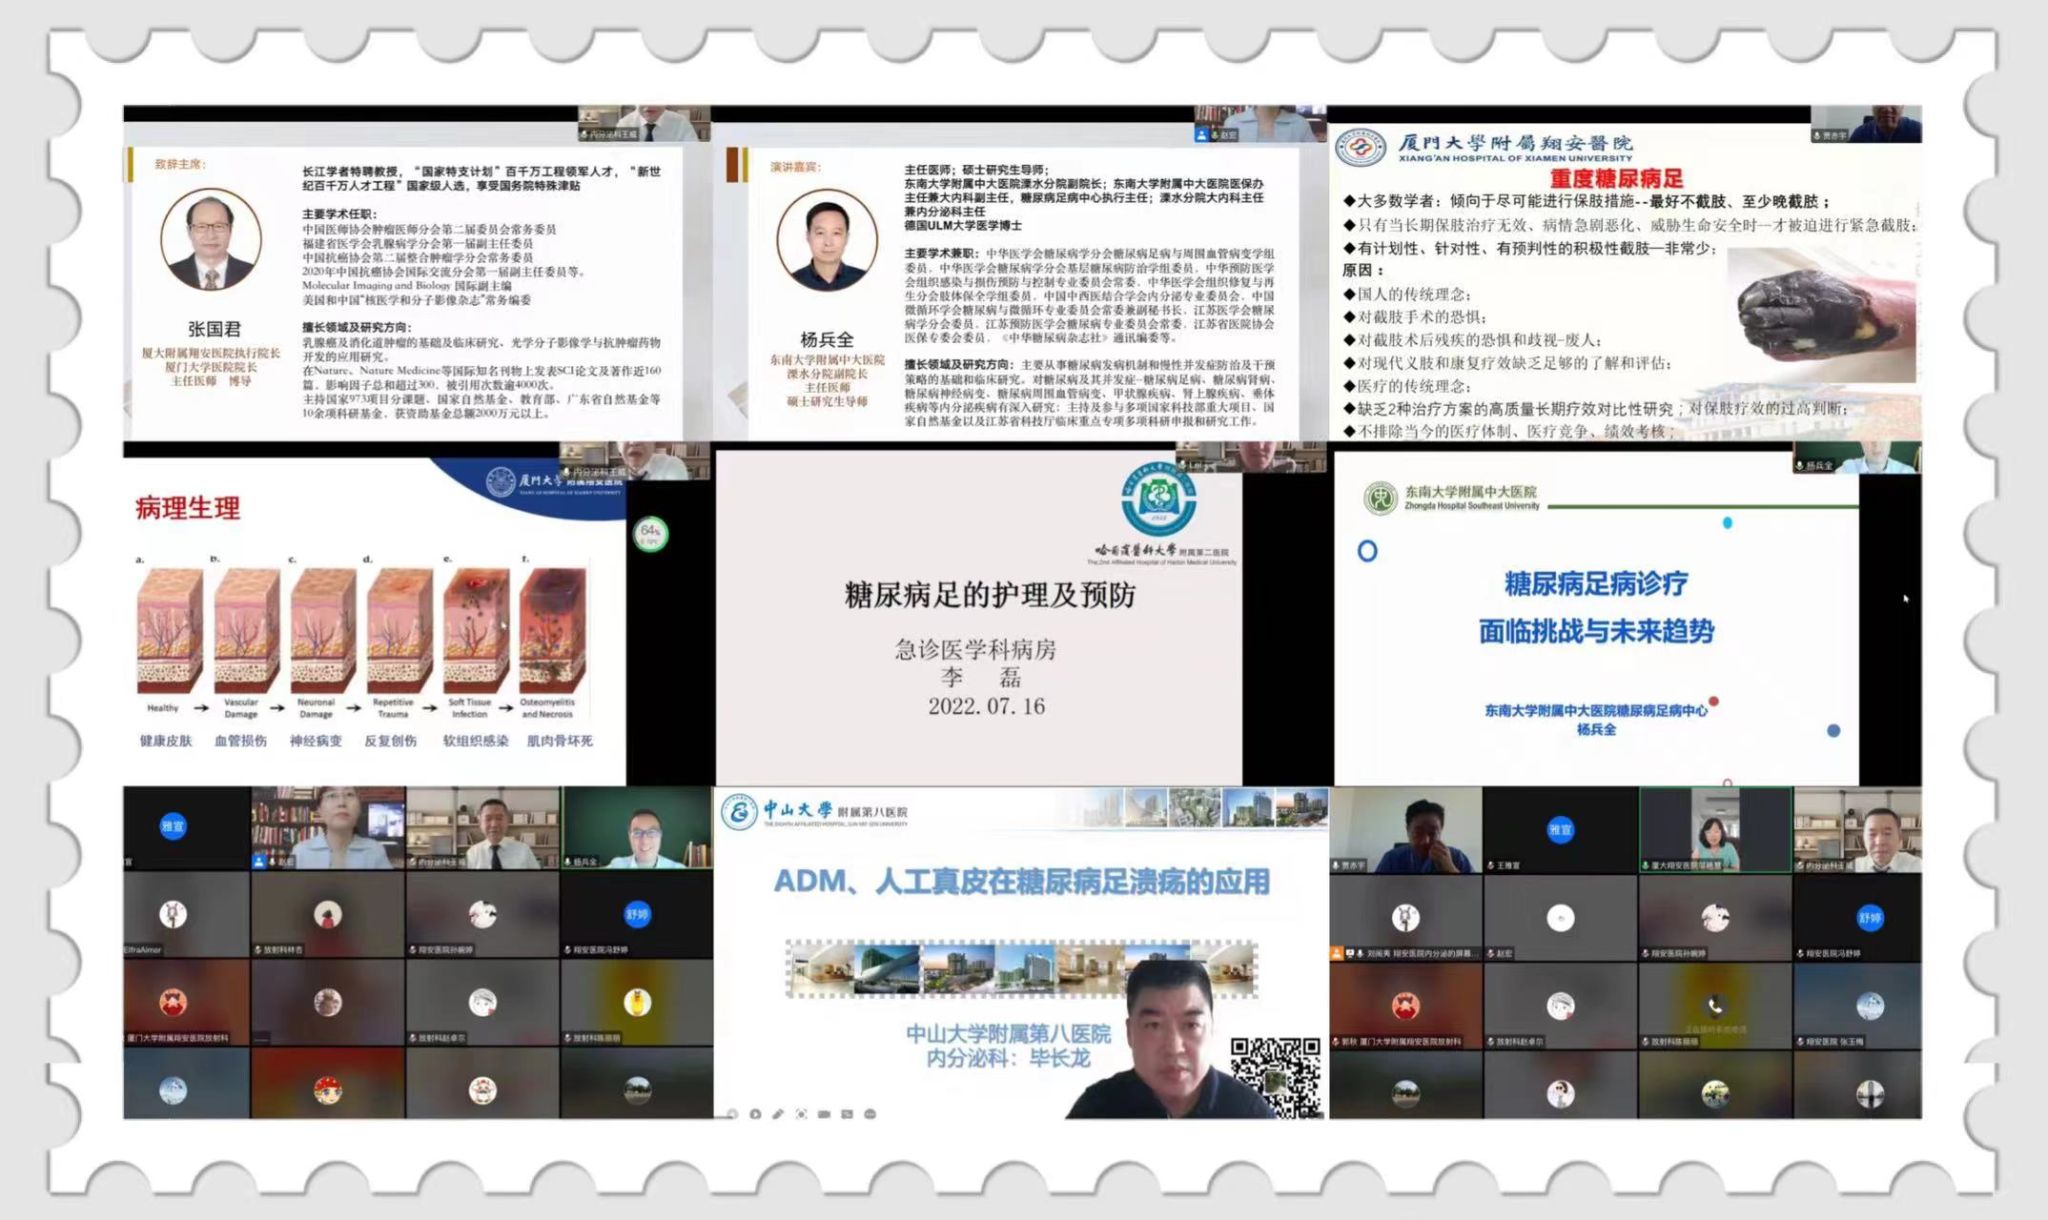
Task: Click 贾赤宇 video tile in right grid
Action: click(x=1405, y=828)
